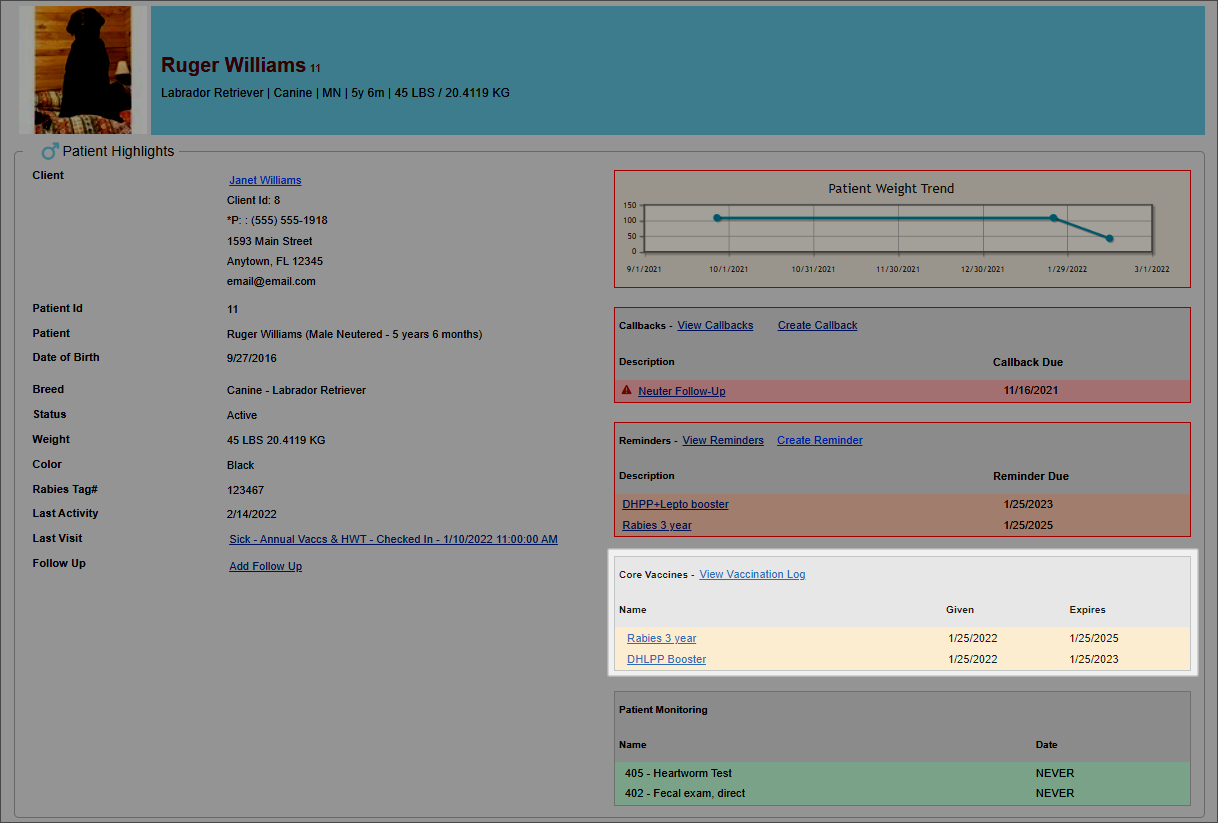Click the first data point on weight chart

point(717,217)
